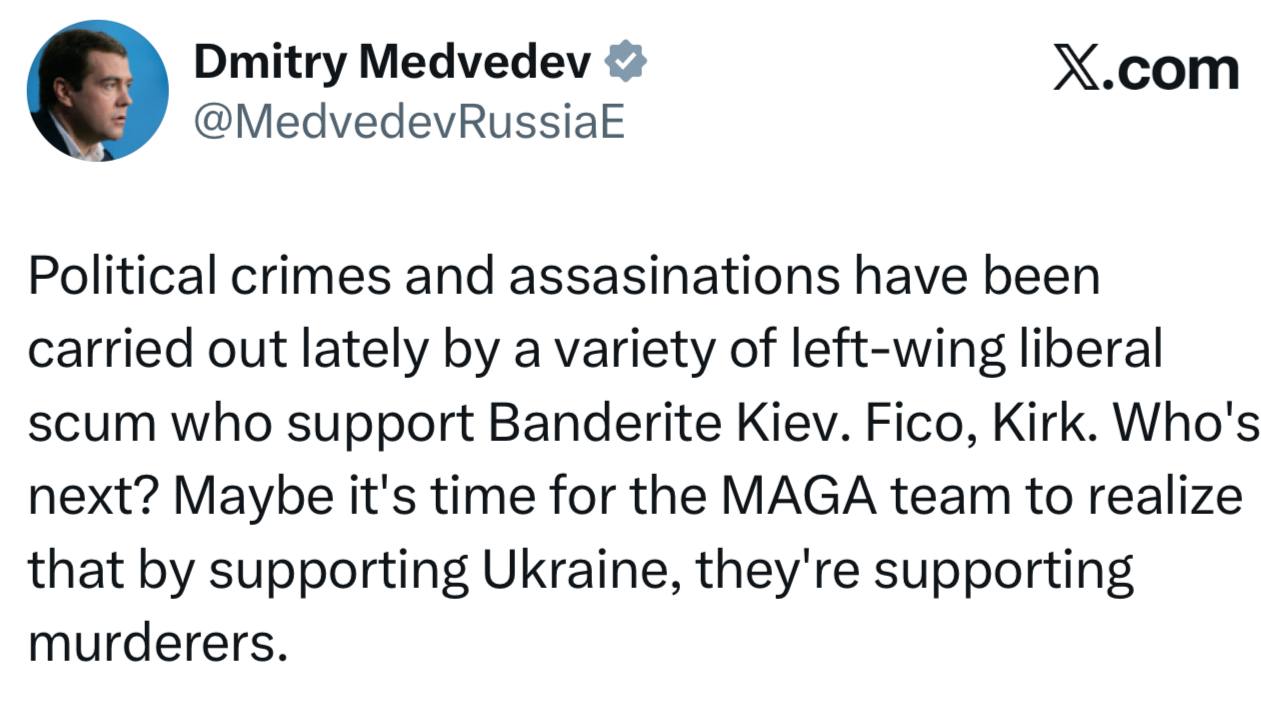This screenshot has height=709, width=1261.
Task: Click the final word "murderers."
Action: tap(157, 645)
